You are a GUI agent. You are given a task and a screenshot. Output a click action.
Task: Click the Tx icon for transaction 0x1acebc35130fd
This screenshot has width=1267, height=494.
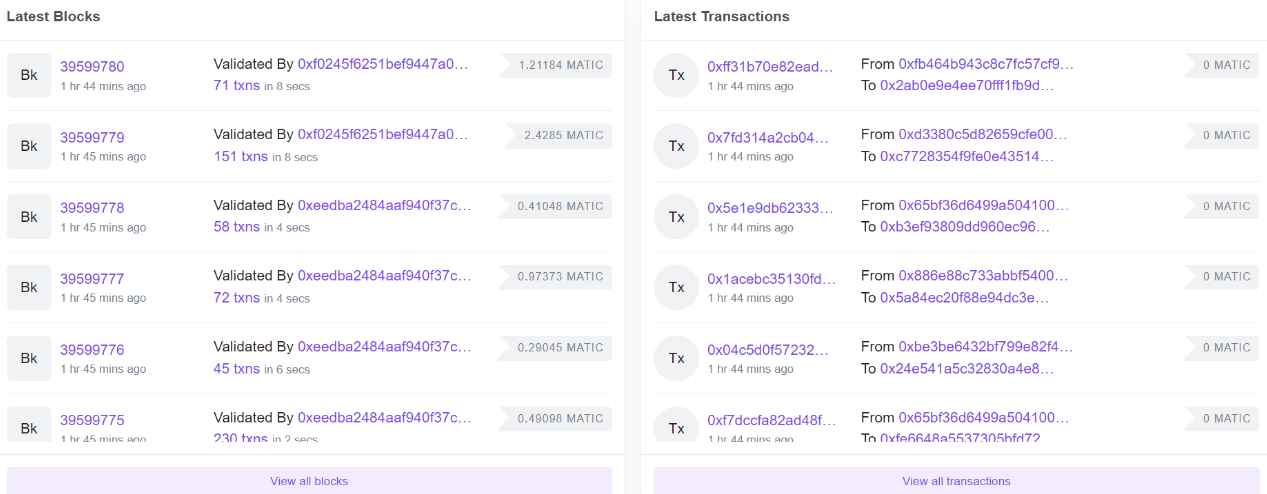click(x=676, y=288)
